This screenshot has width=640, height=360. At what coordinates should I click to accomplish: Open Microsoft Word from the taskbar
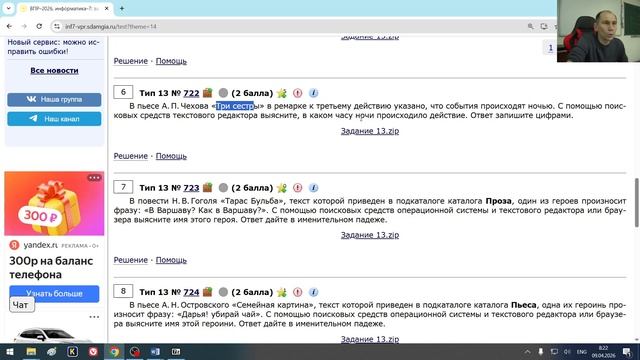coord(156,352)
